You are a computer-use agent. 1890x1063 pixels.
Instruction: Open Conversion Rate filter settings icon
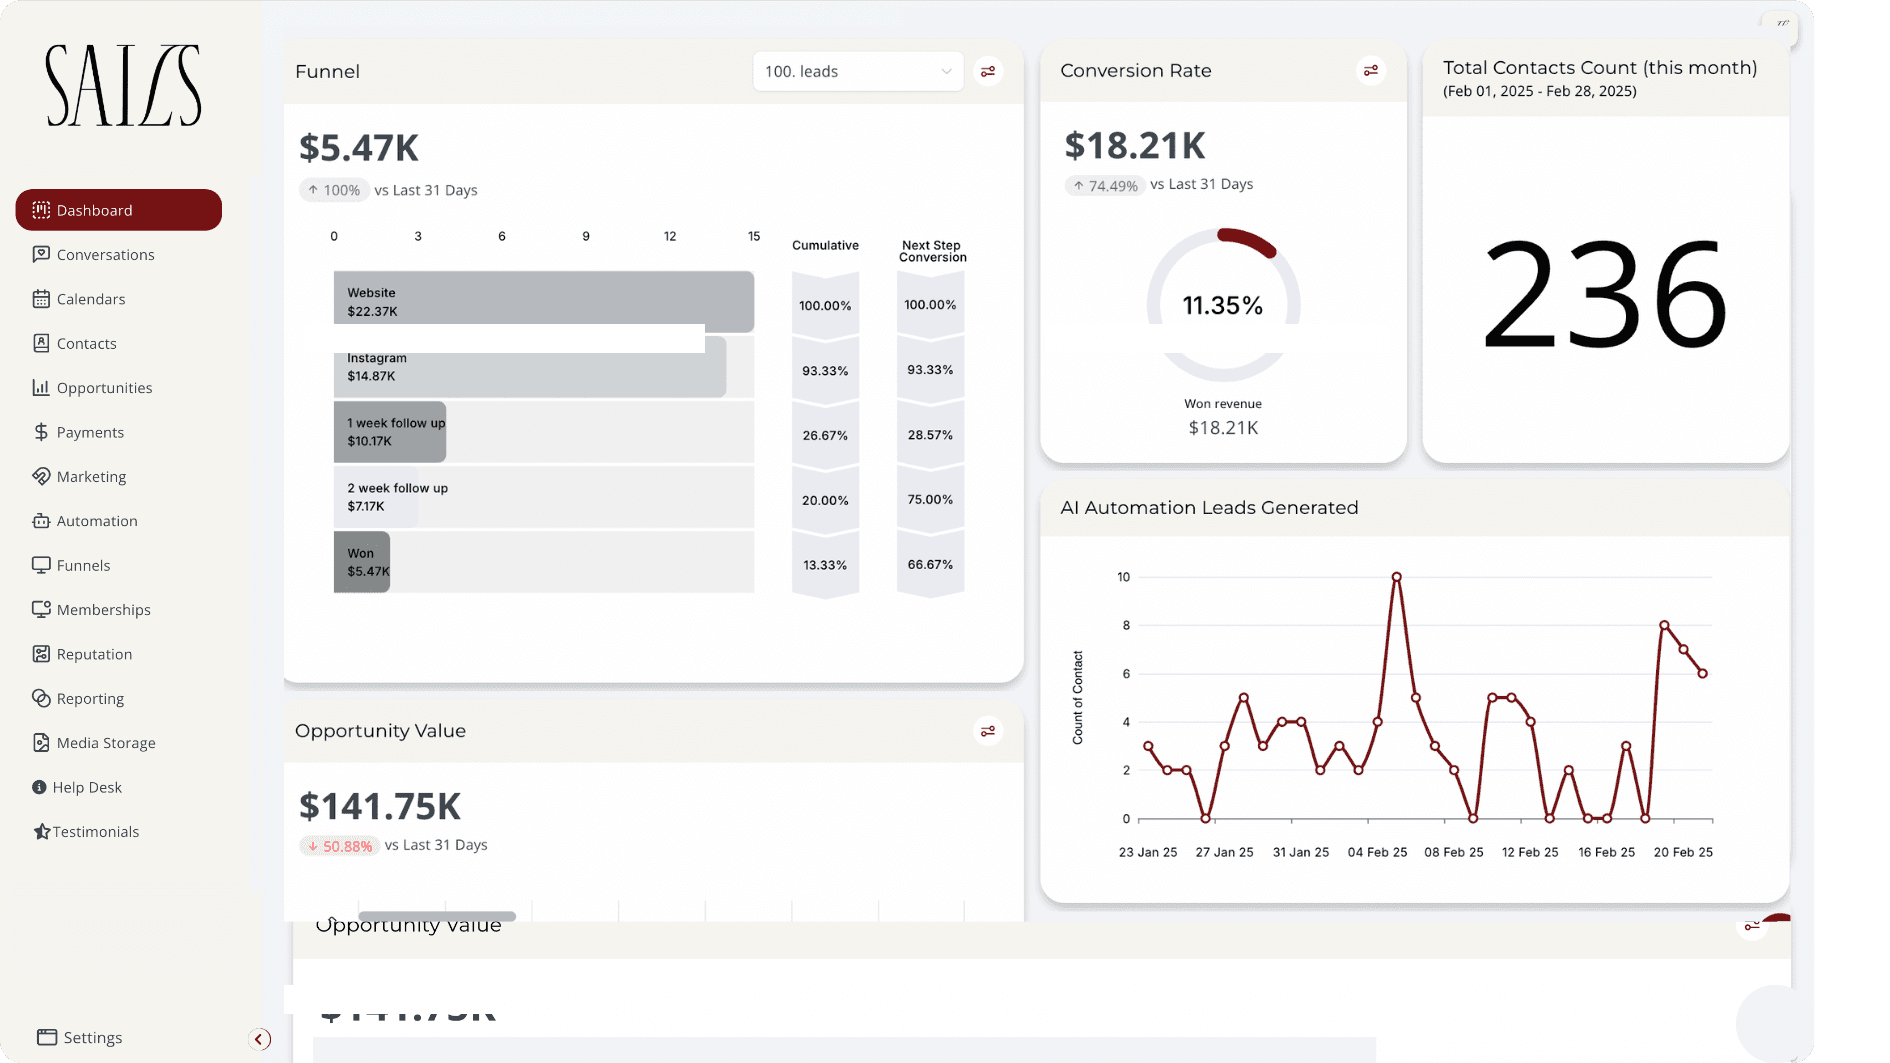pos(1370,70)
